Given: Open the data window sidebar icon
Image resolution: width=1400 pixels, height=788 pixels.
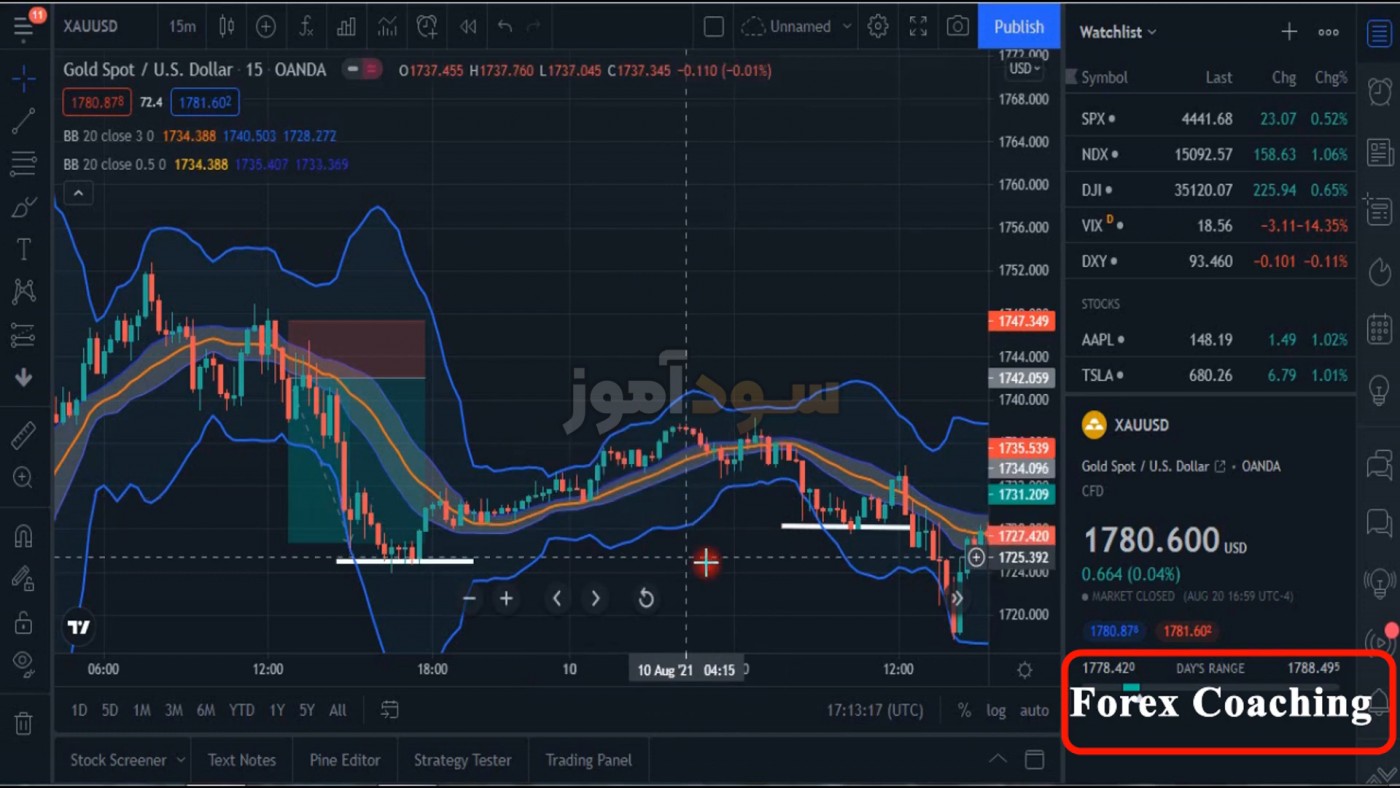Looking at the screenshot, I should tap(1380, 211).
